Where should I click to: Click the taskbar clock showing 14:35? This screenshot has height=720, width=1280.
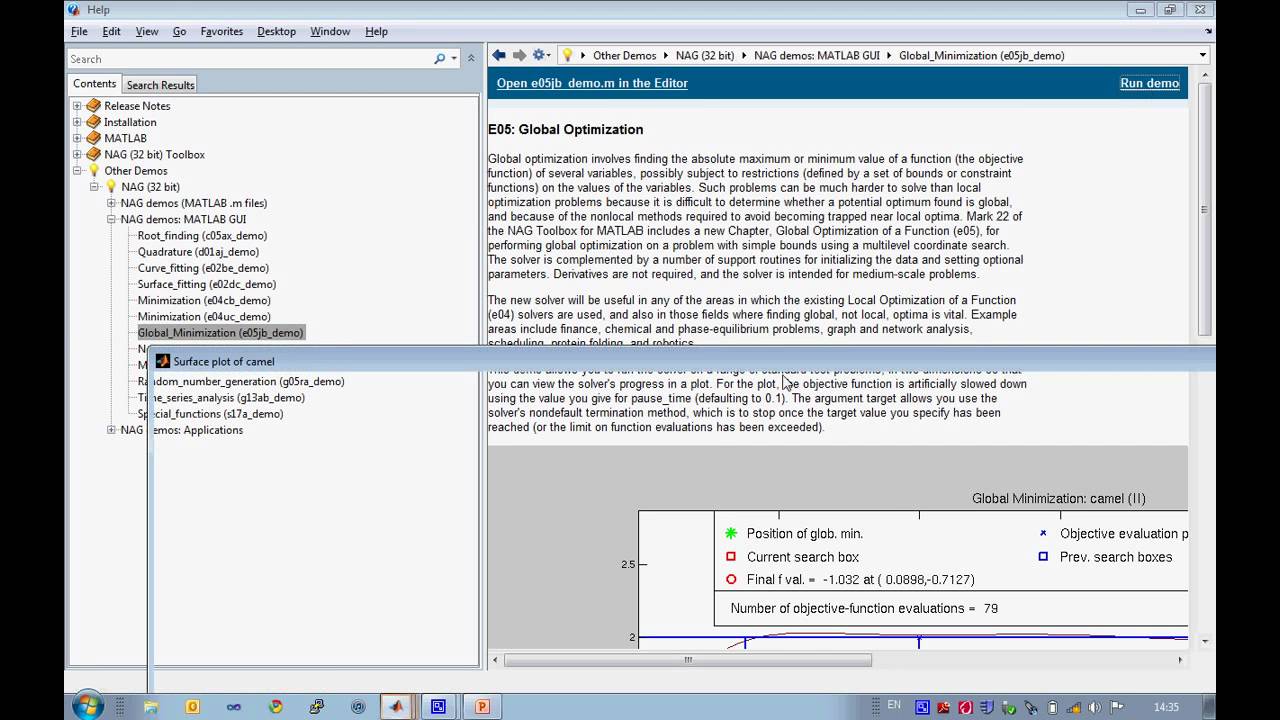(1166, 707)
